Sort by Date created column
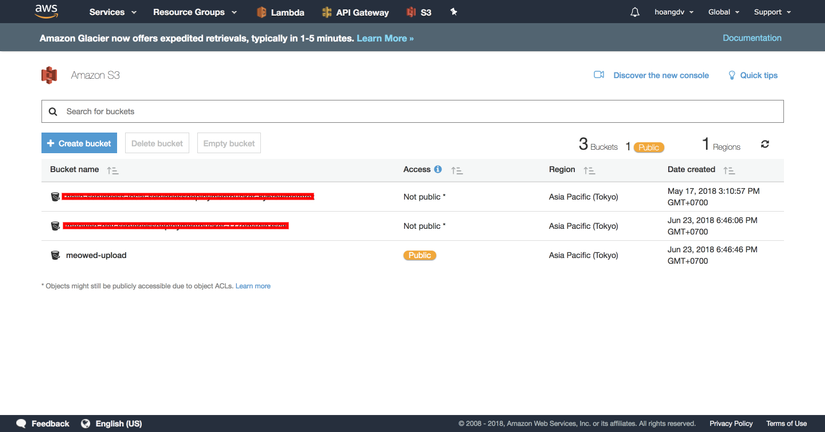 point(729,170)
